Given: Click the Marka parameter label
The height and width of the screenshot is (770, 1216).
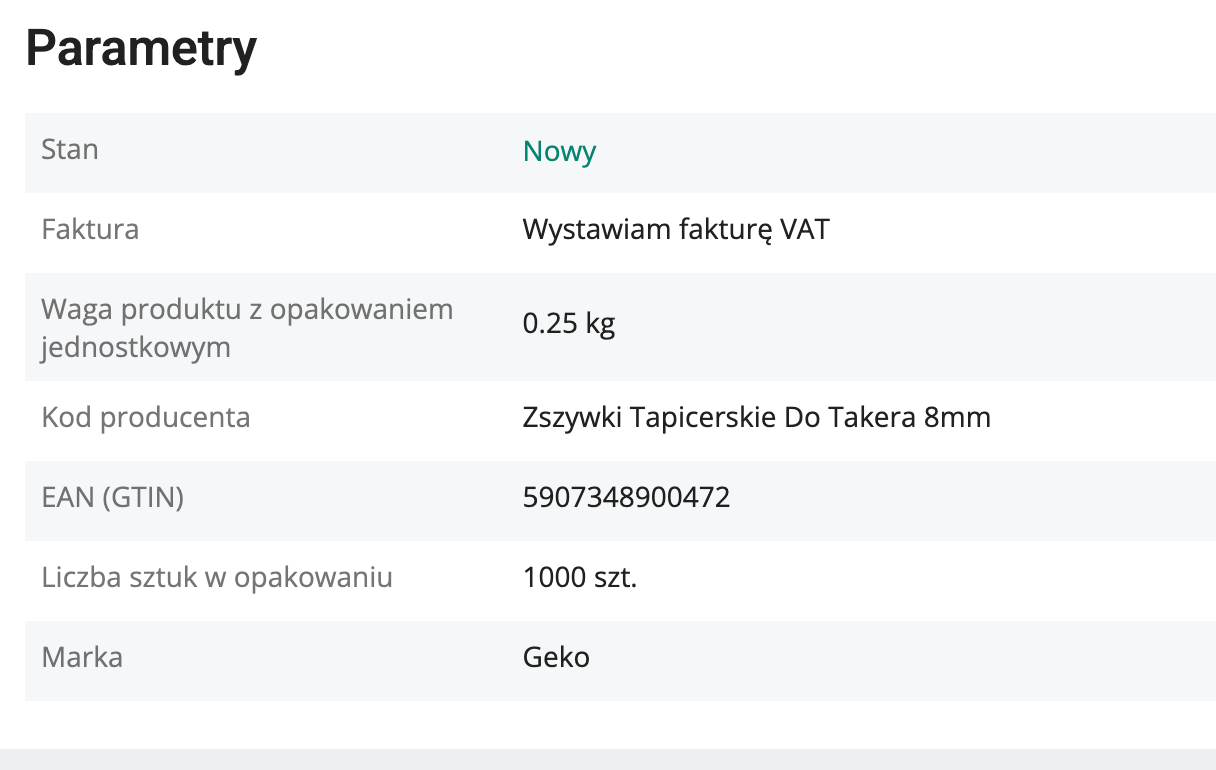Looking at the screenshot, I should [x=82, y=657].
